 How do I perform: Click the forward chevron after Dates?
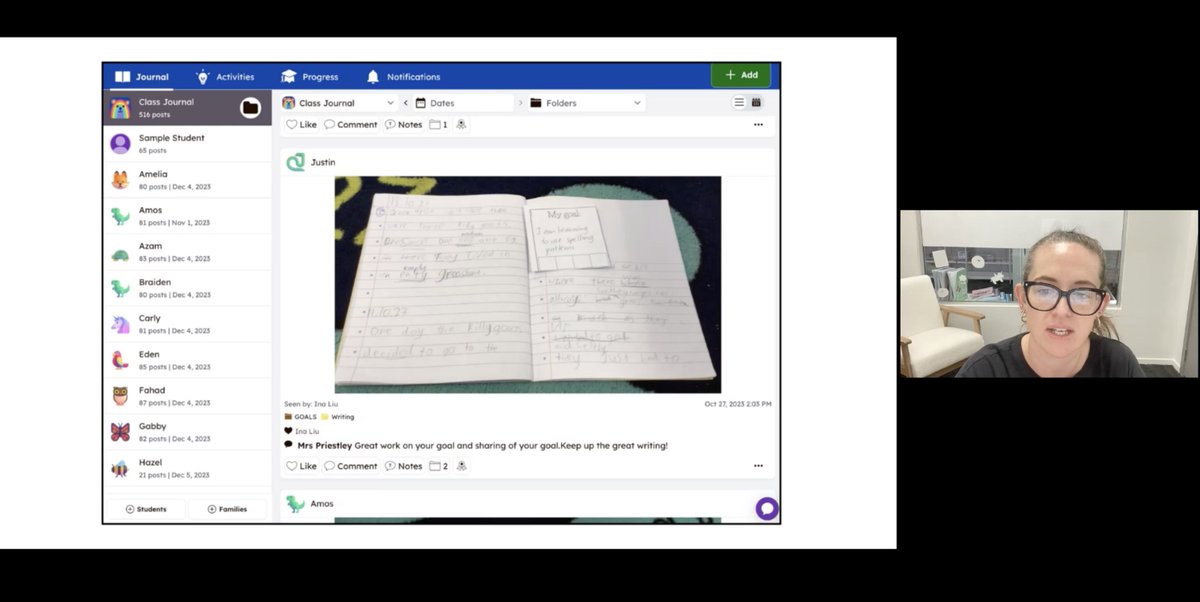tap(520, 103)
